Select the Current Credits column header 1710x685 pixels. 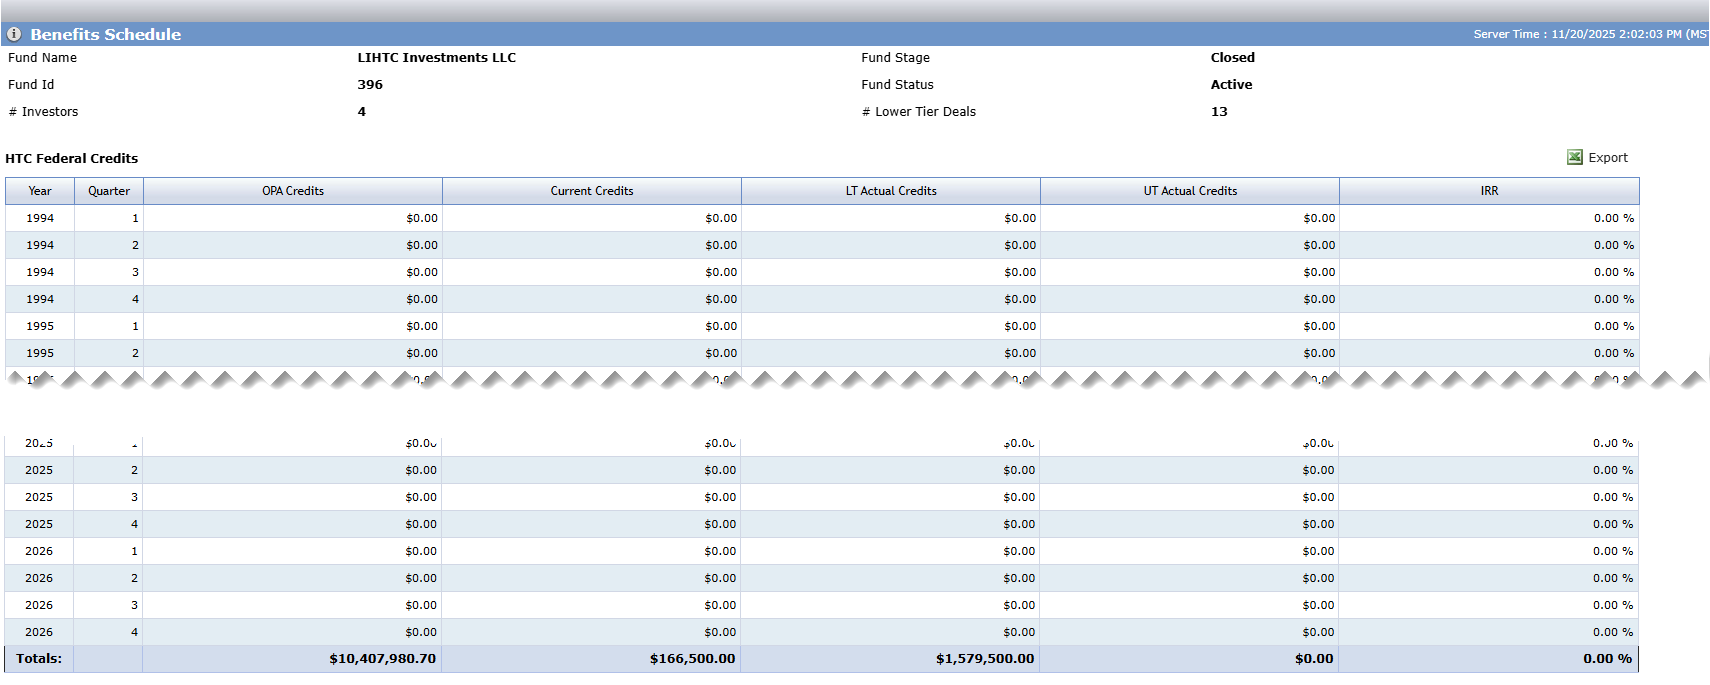tap(592, 191)
